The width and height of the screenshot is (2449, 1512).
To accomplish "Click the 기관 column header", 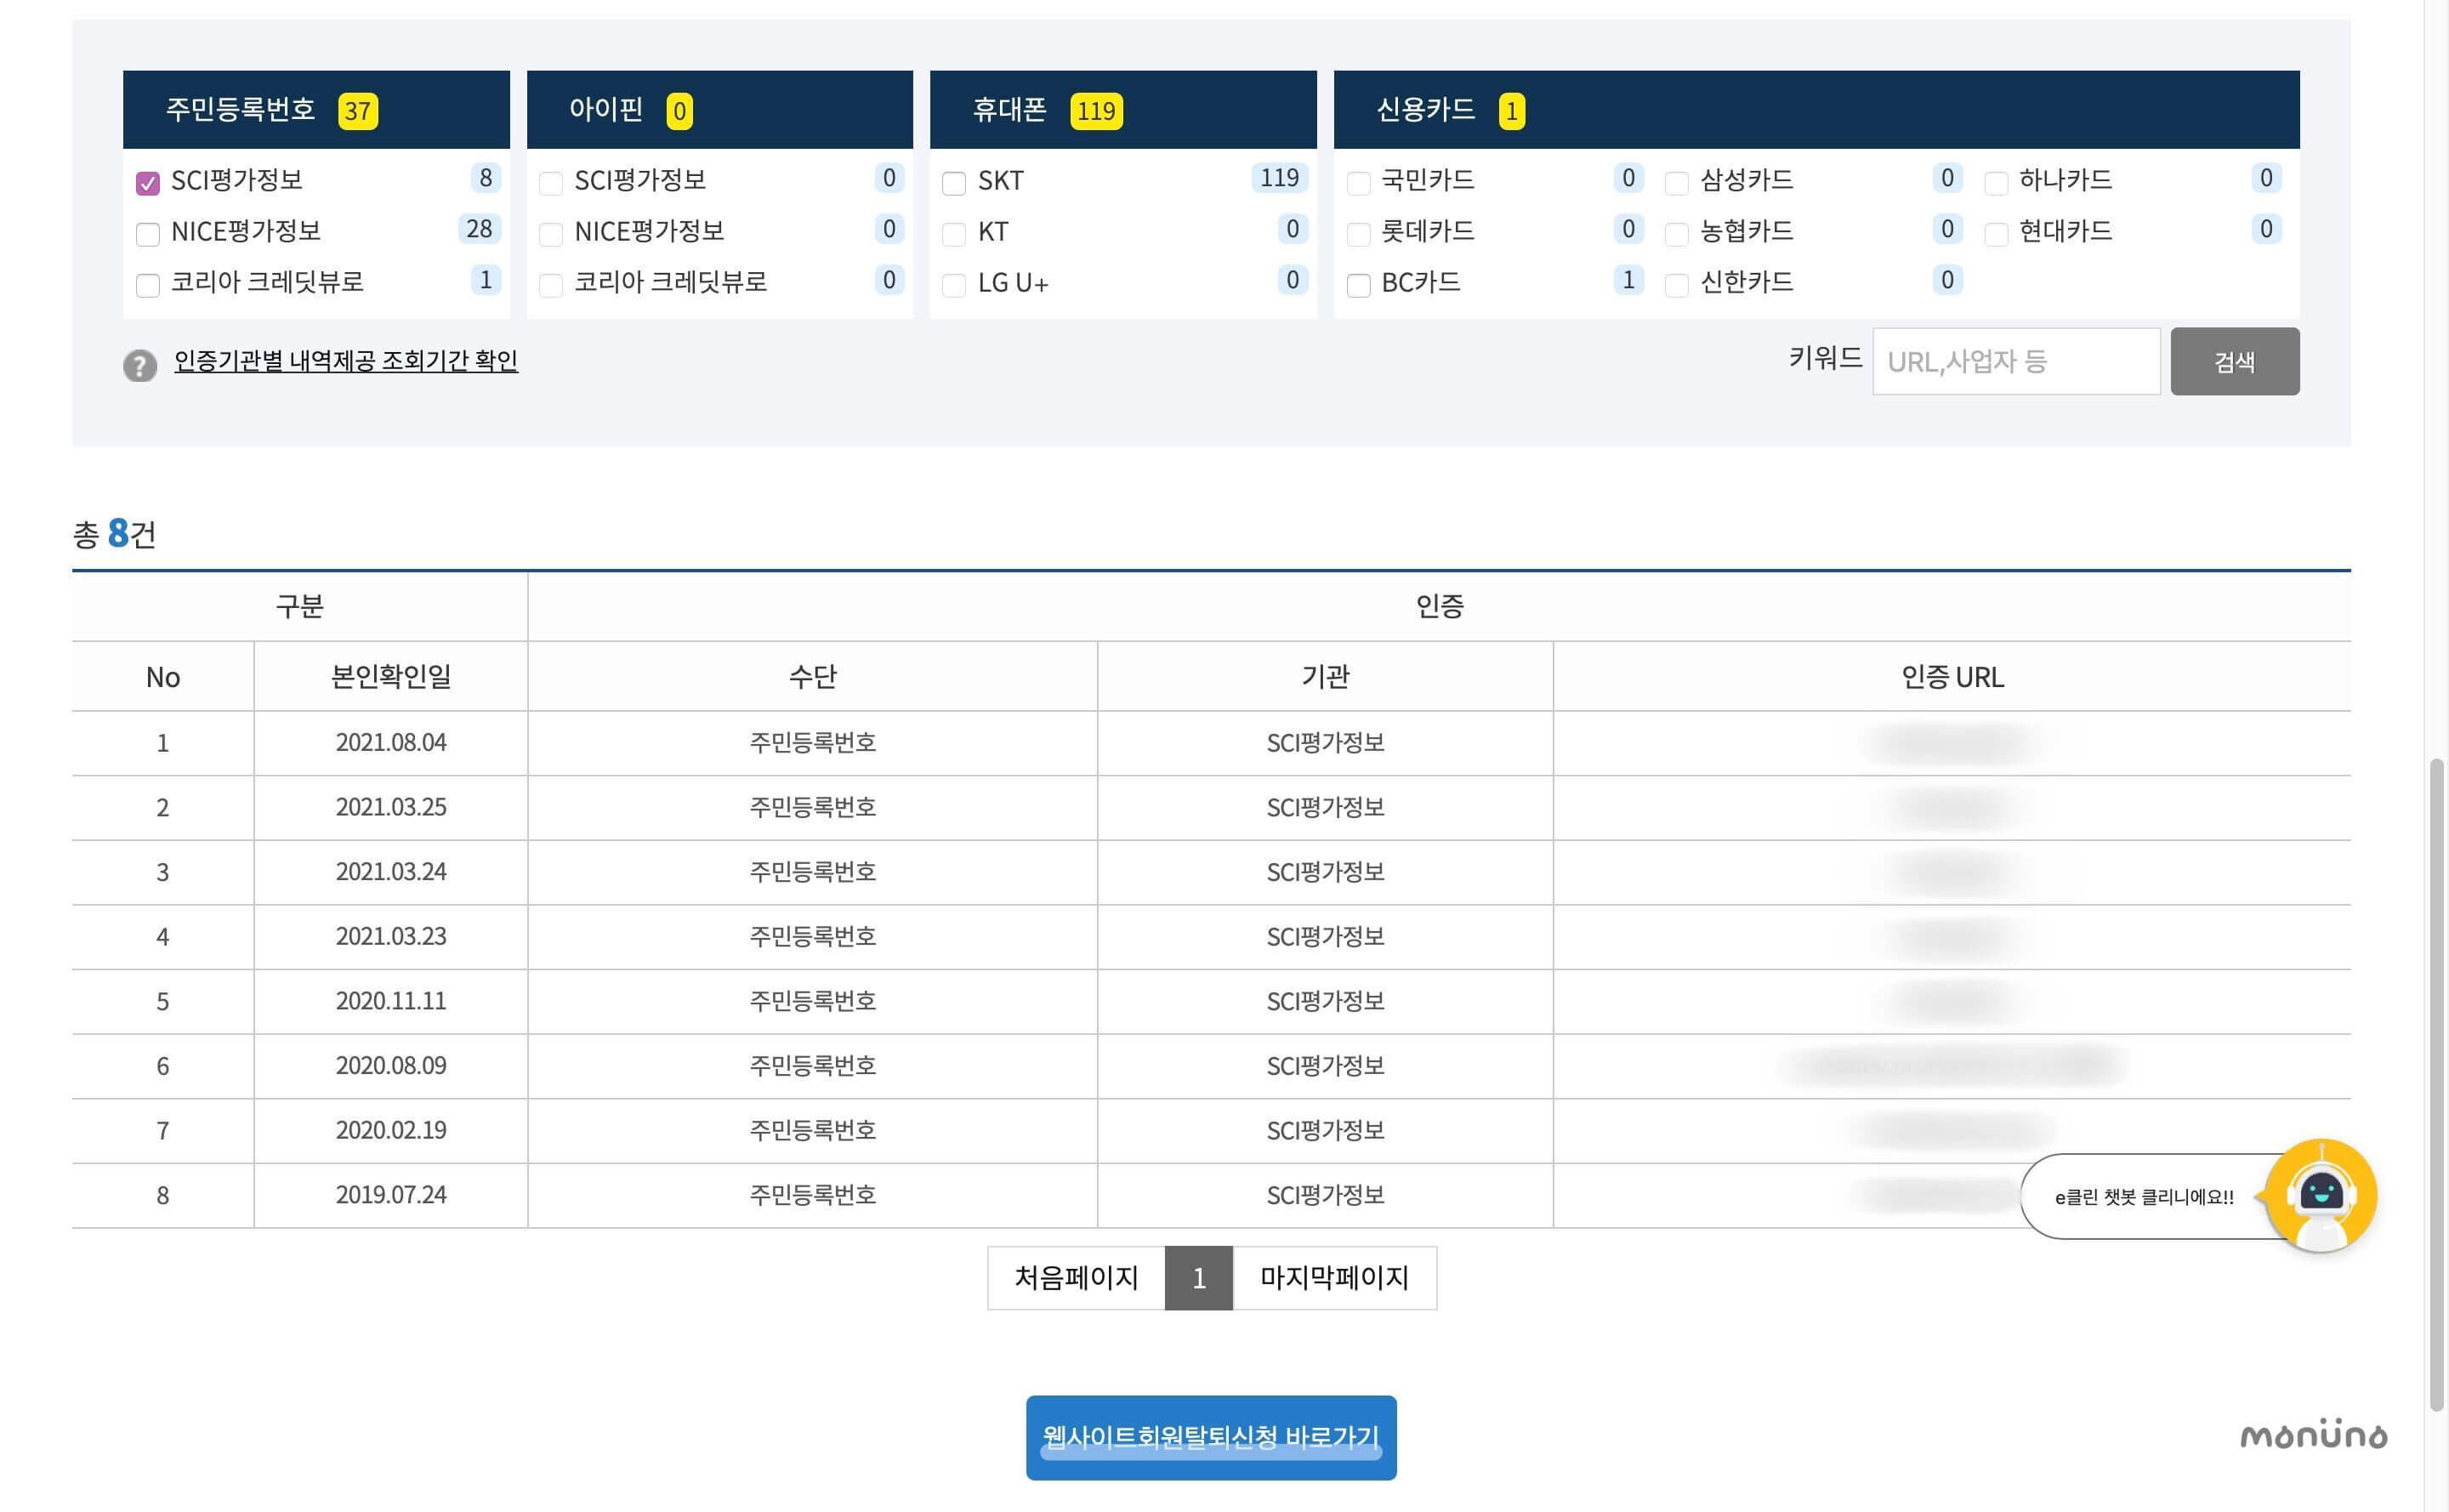I will pyautogui.click(x=1325, y=677).
